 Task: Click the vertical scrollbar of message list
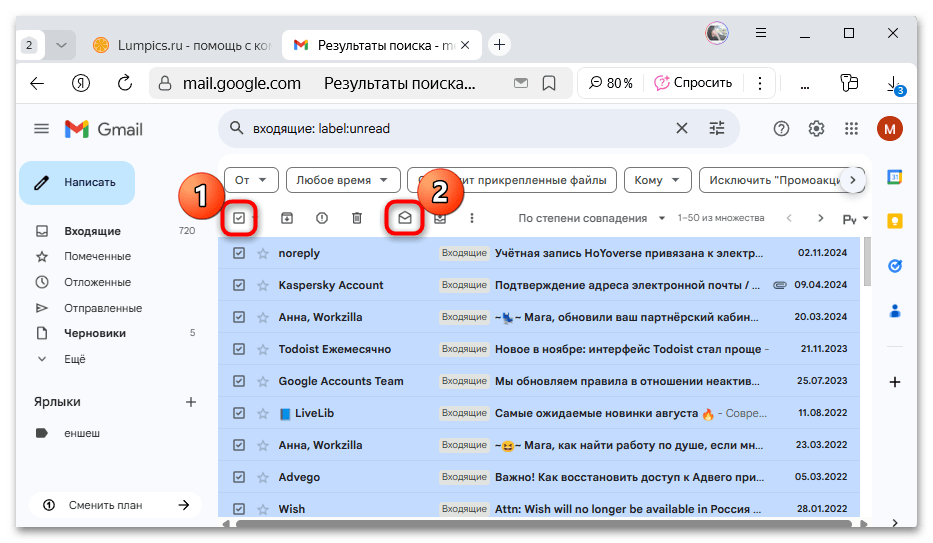point(867,262)
